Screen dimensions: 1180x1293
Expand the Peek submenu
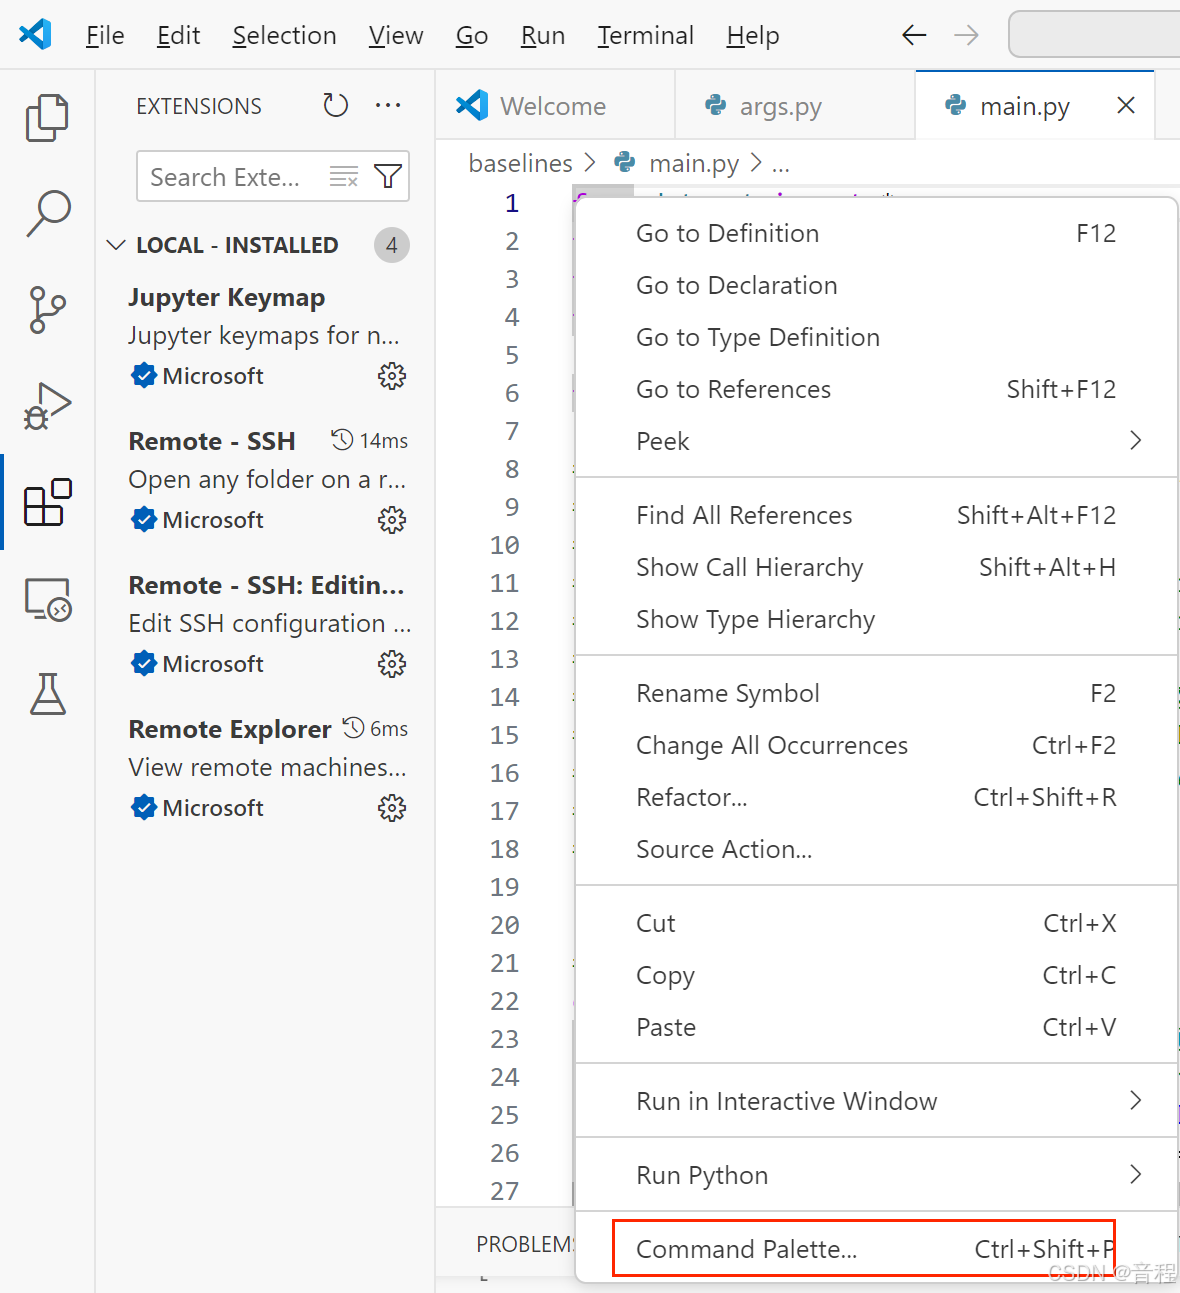click(1134, 441)
